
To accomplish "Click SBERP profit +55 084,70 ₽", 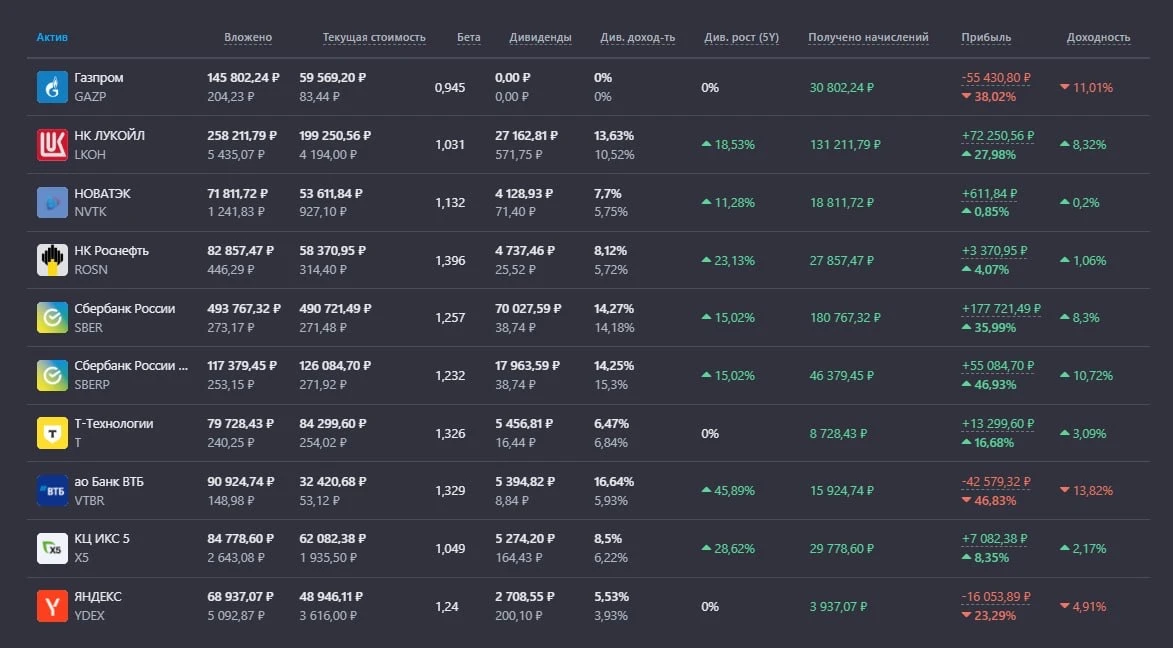I will [998, 366].
